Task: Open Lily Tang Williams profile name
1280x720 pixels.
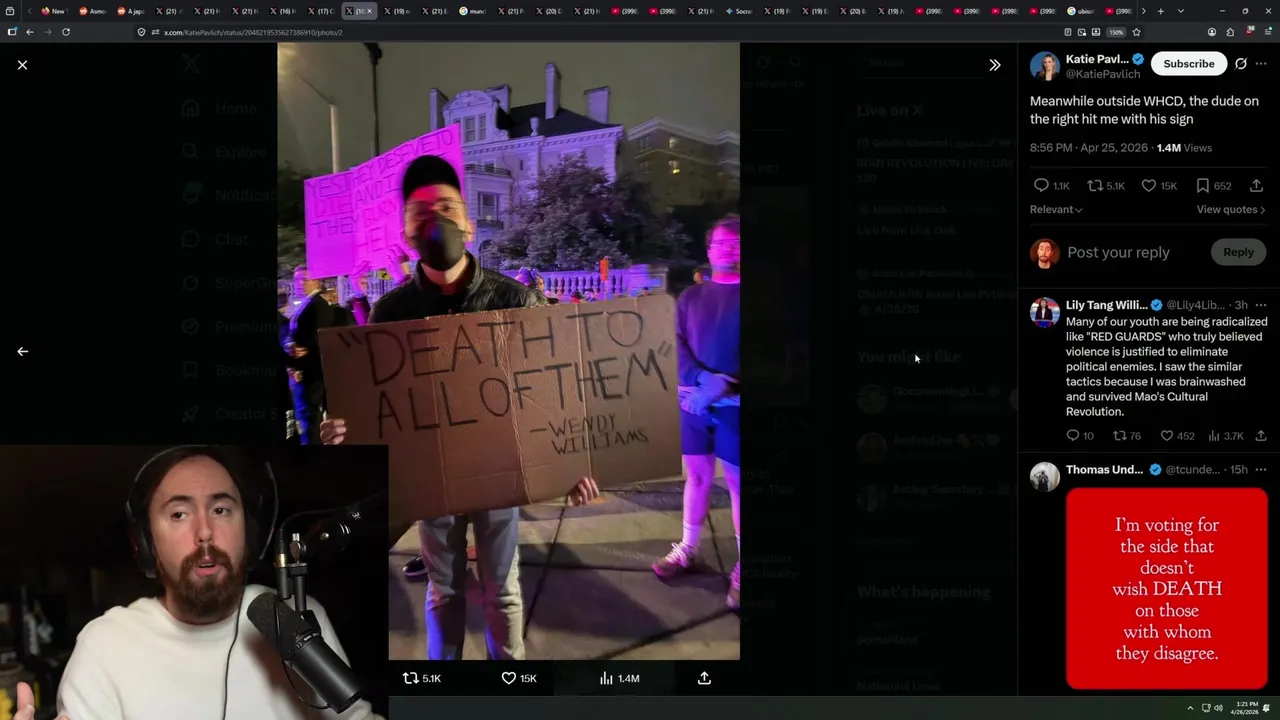Action: tap(1107, 305)
